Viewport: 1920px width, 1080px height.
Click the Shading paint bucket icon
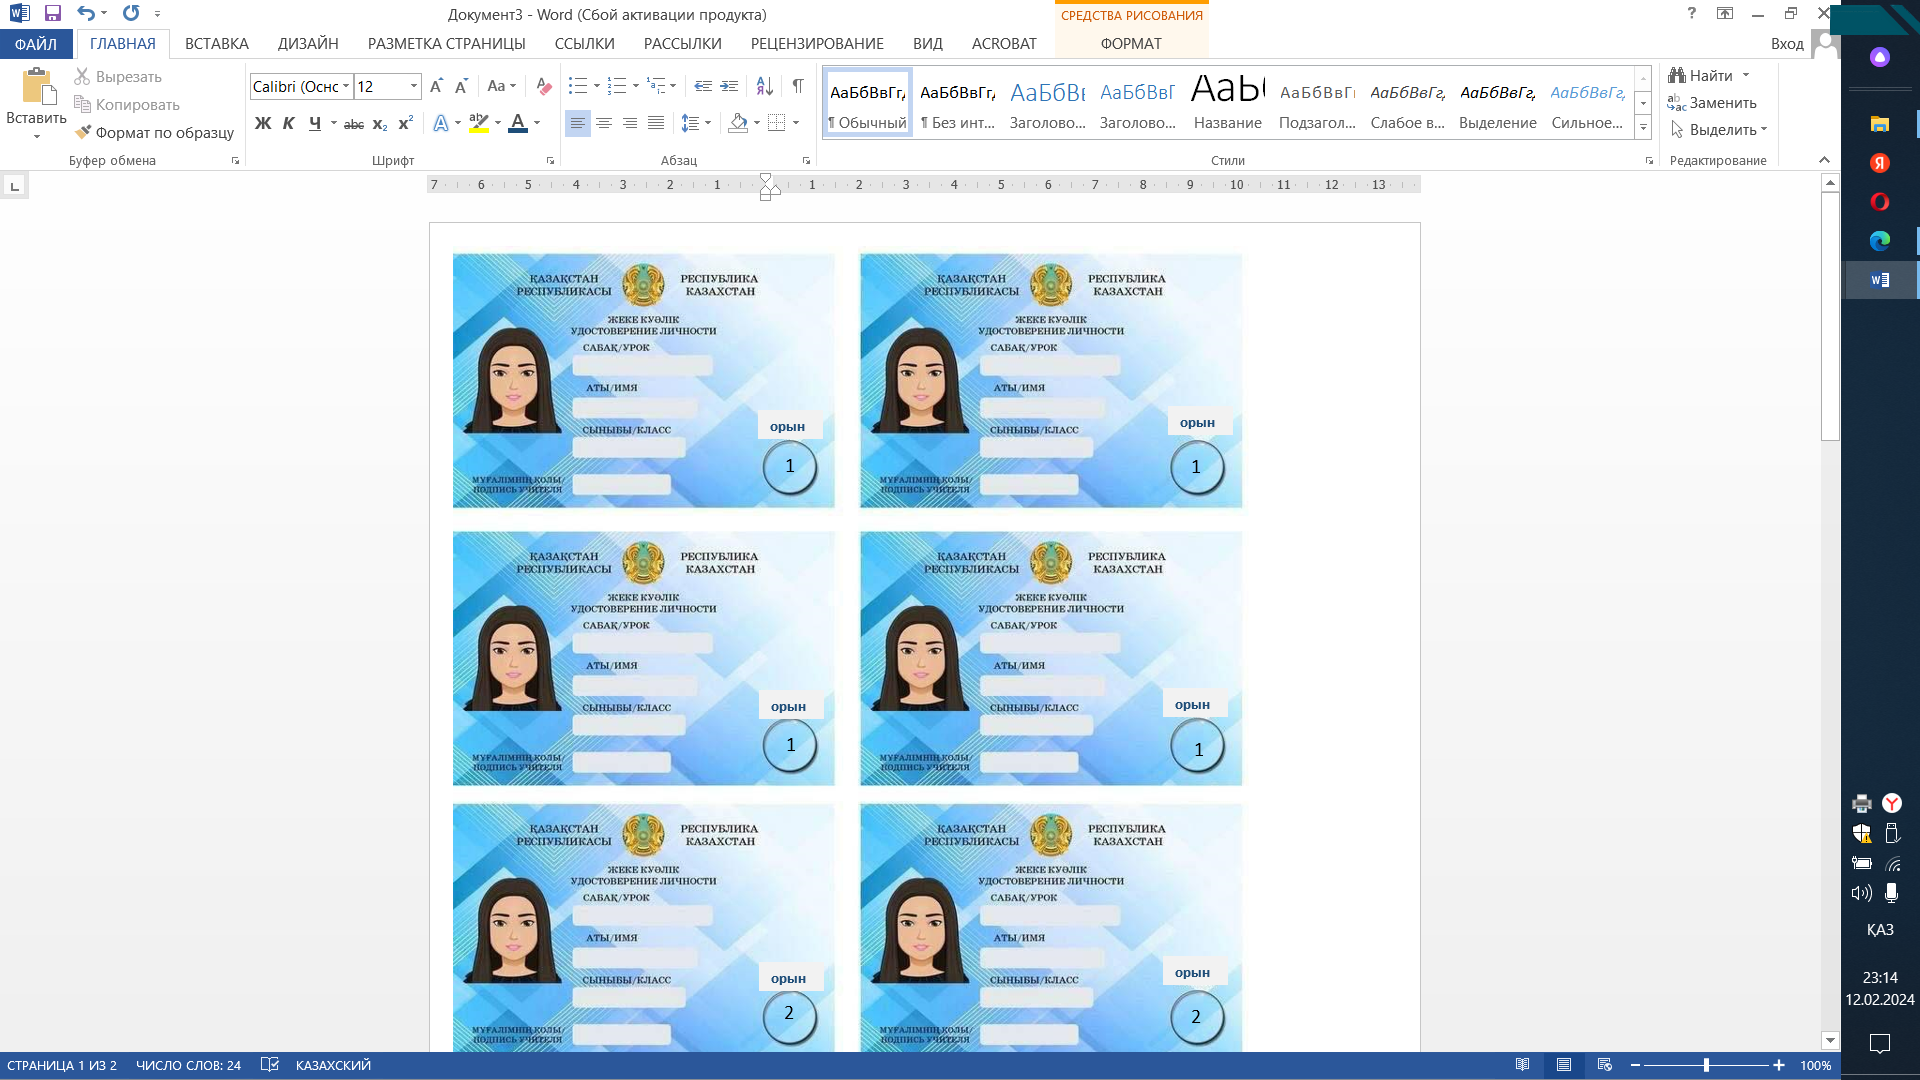point(738,123)
